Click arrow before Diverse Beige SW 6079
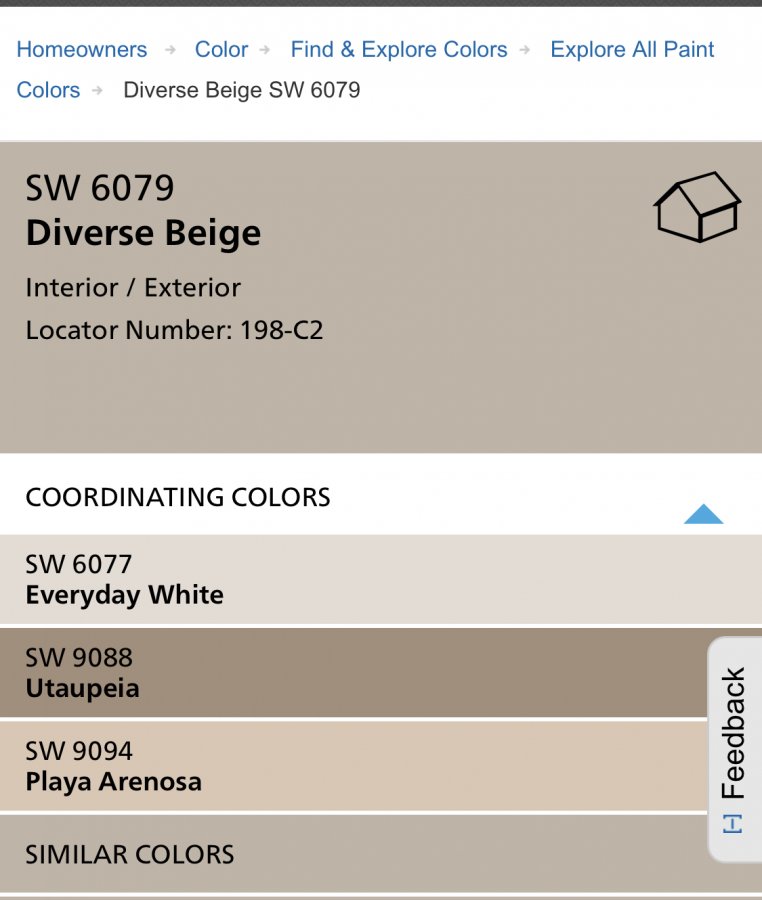 pos(98,90)
